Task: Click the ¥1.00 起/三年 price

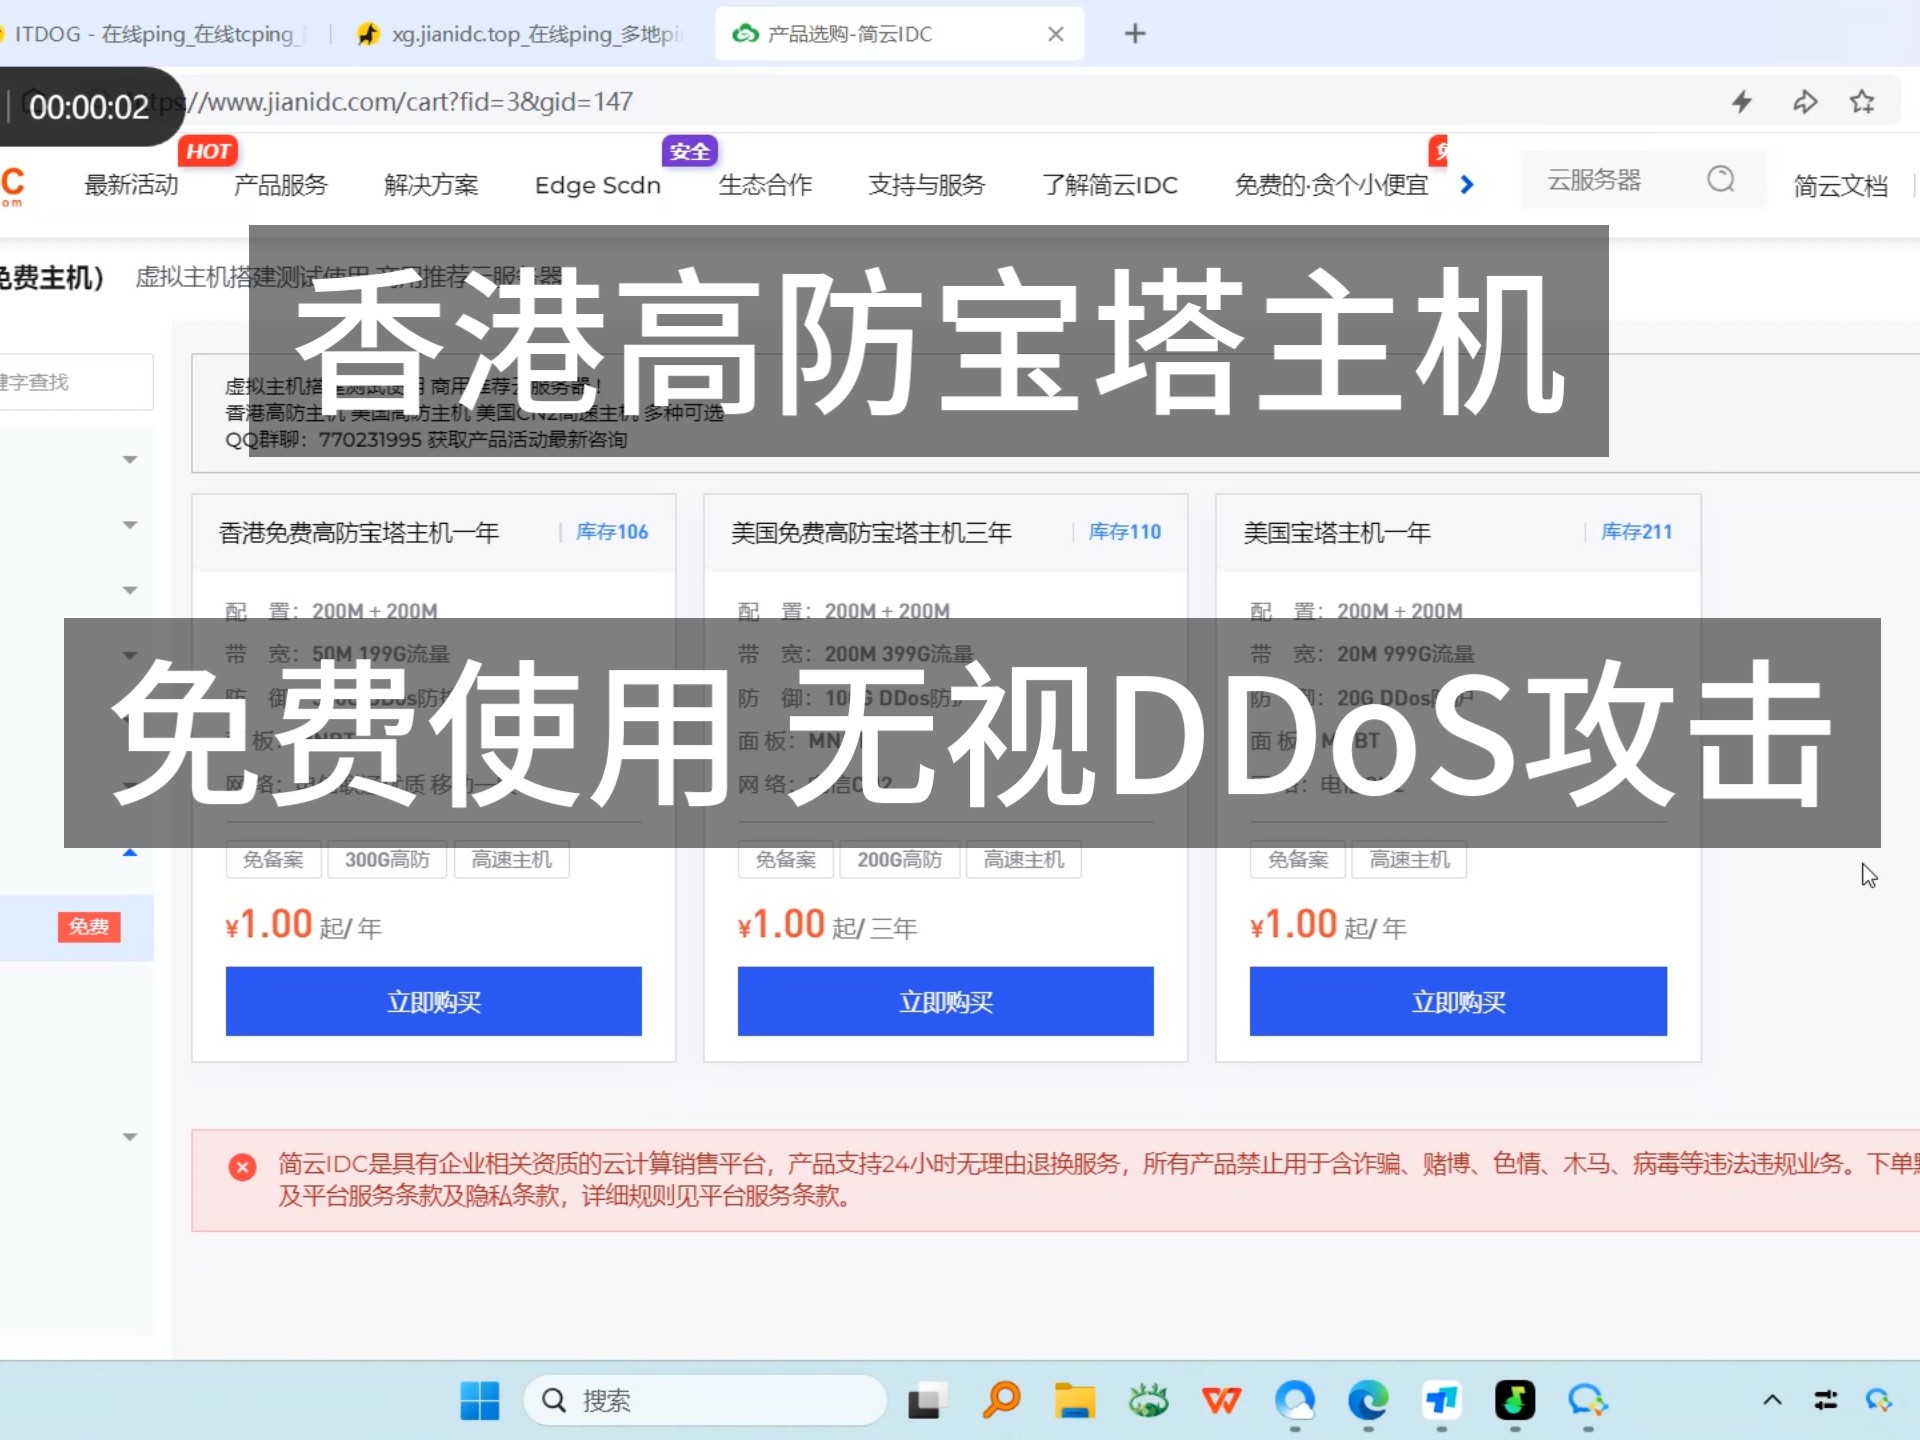Action: [x=827, y=925]
